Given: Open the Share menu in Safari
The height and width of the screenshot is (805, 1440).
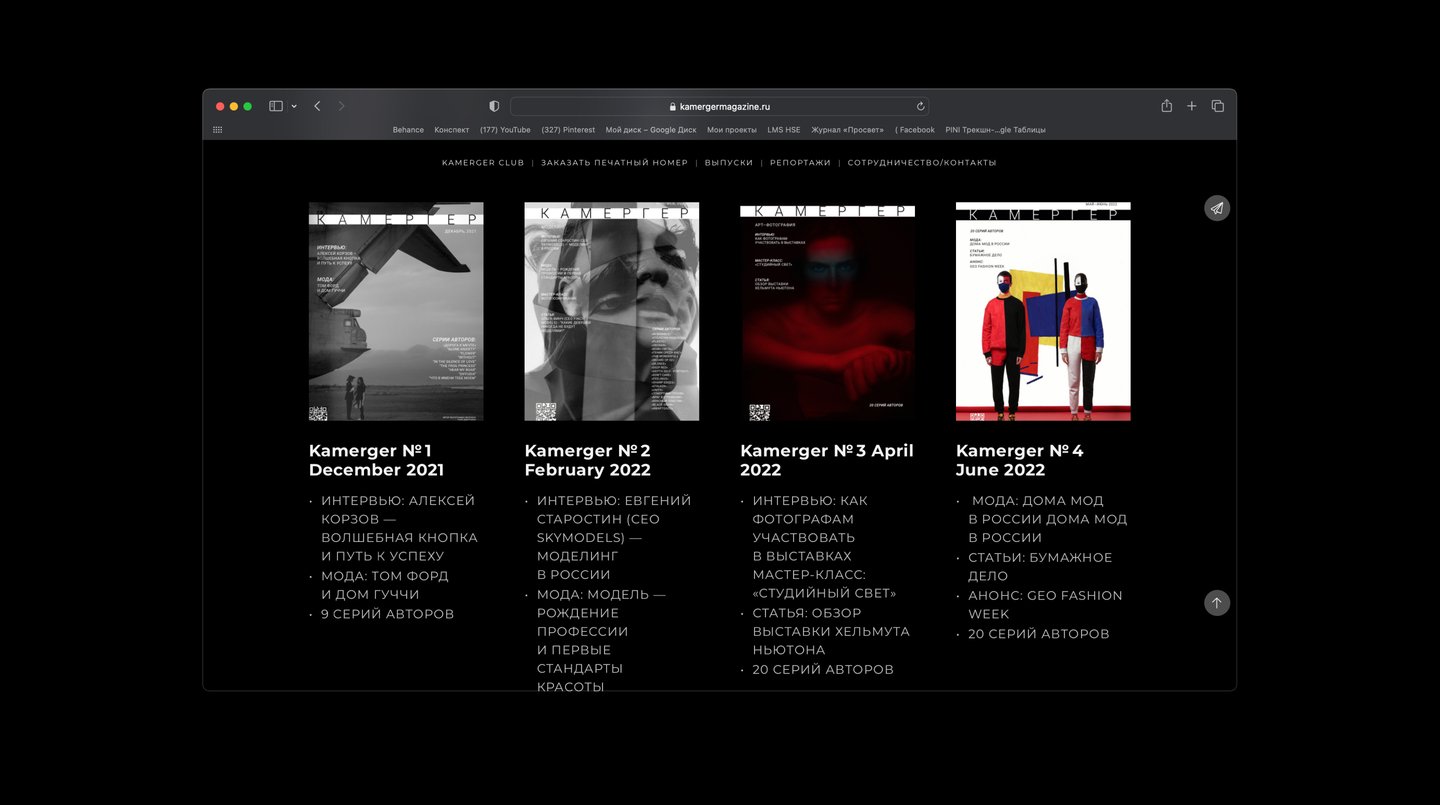Looking at the screenshot, I should coord(1166,106).
